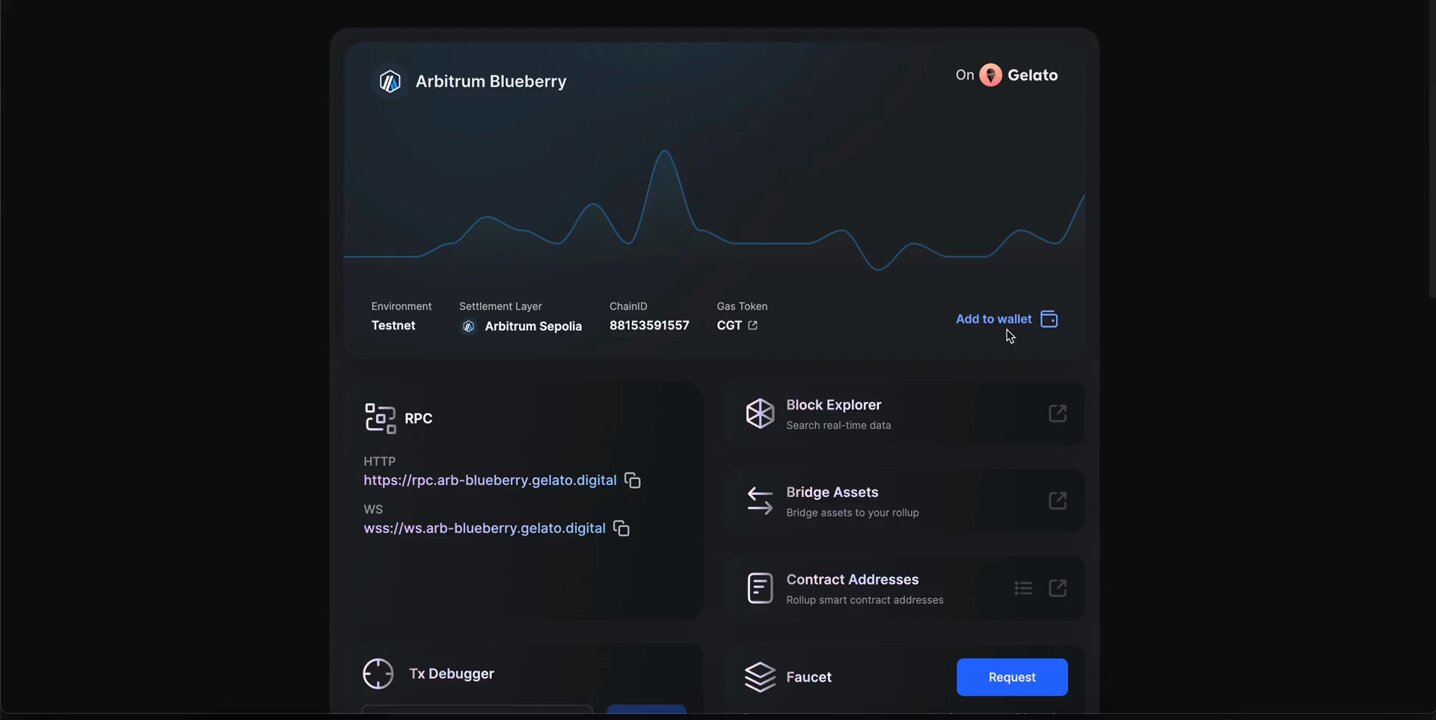Open the https://rpc.arb-blueberry.gelato.digital link
The image size is (1436, 720).
click(489, 479)
